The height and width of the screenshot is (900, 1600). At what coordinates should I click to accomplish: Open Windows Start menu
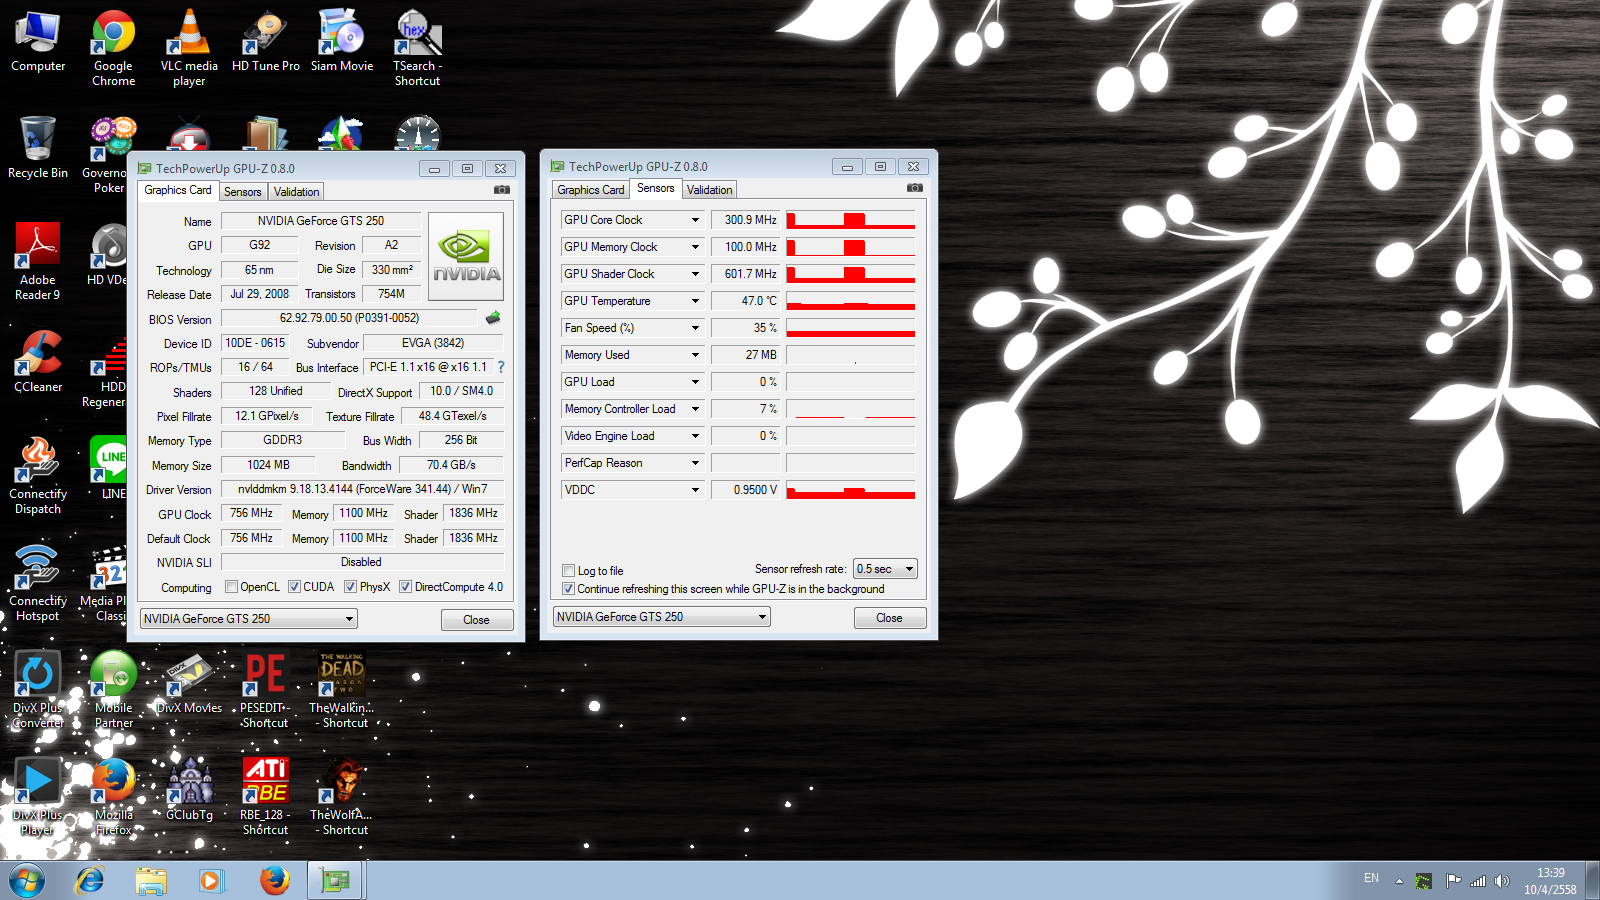click(27, 881)
